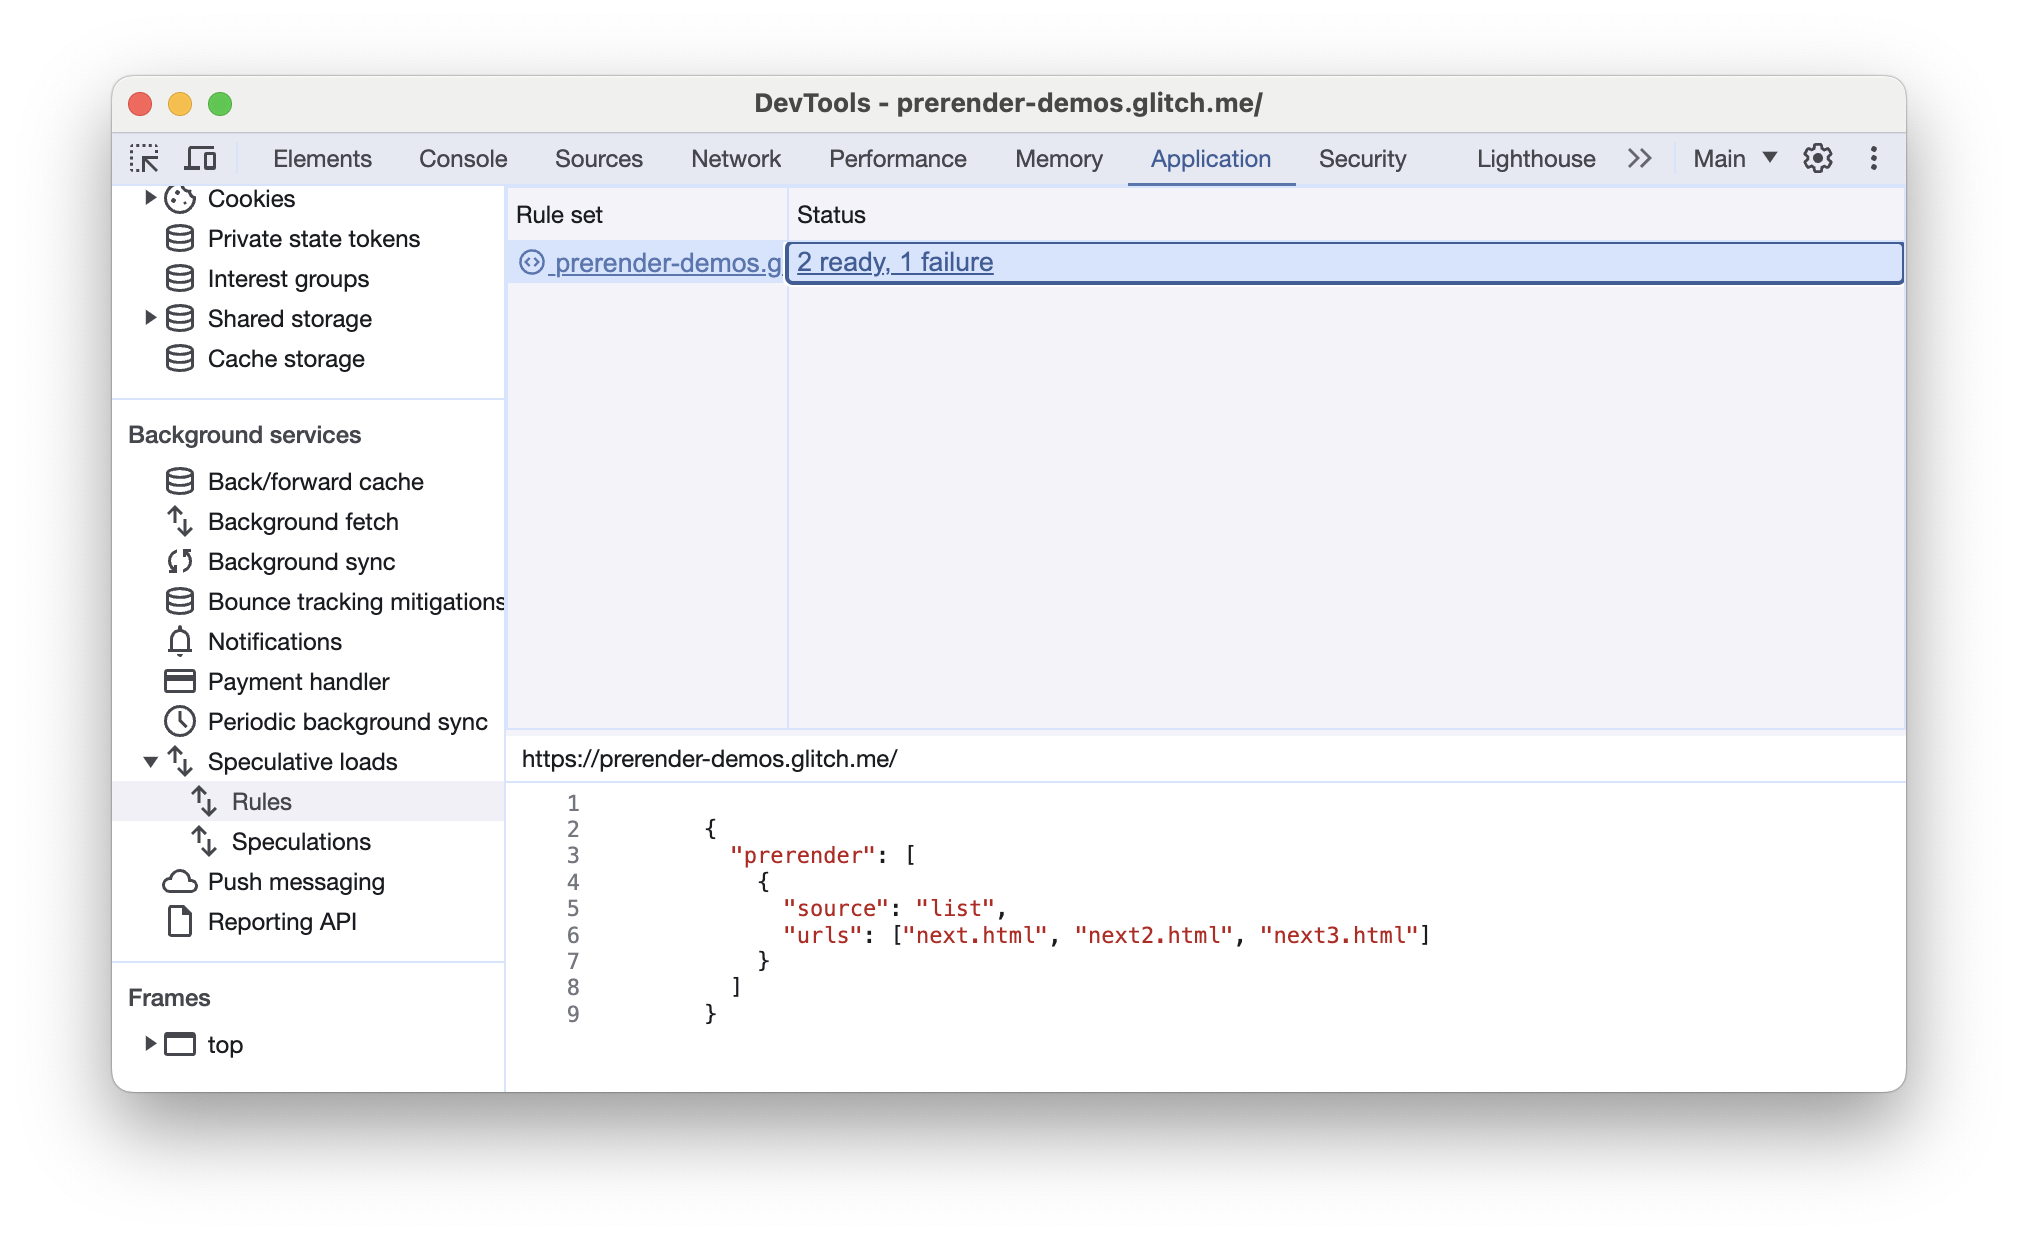Image resolution: width=2018 pixels, height=1240 pixels.
Task: Click the prerender-demos.g rule set link
Action: pos(666,261)
